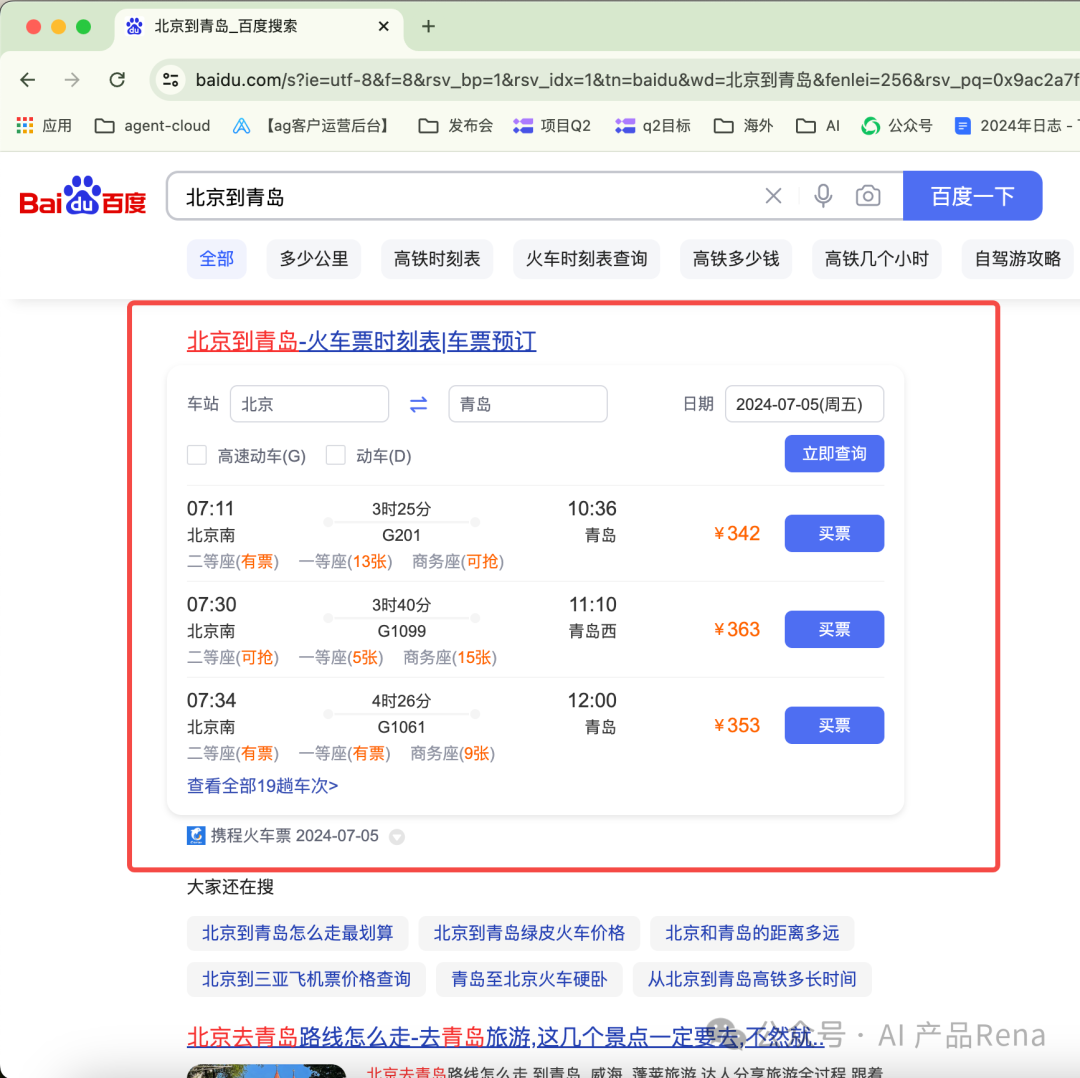Screen dimensions: 1080x1078
Task: Expand the chevron next to 携程火车票
Action: click(x=396, y=836)
